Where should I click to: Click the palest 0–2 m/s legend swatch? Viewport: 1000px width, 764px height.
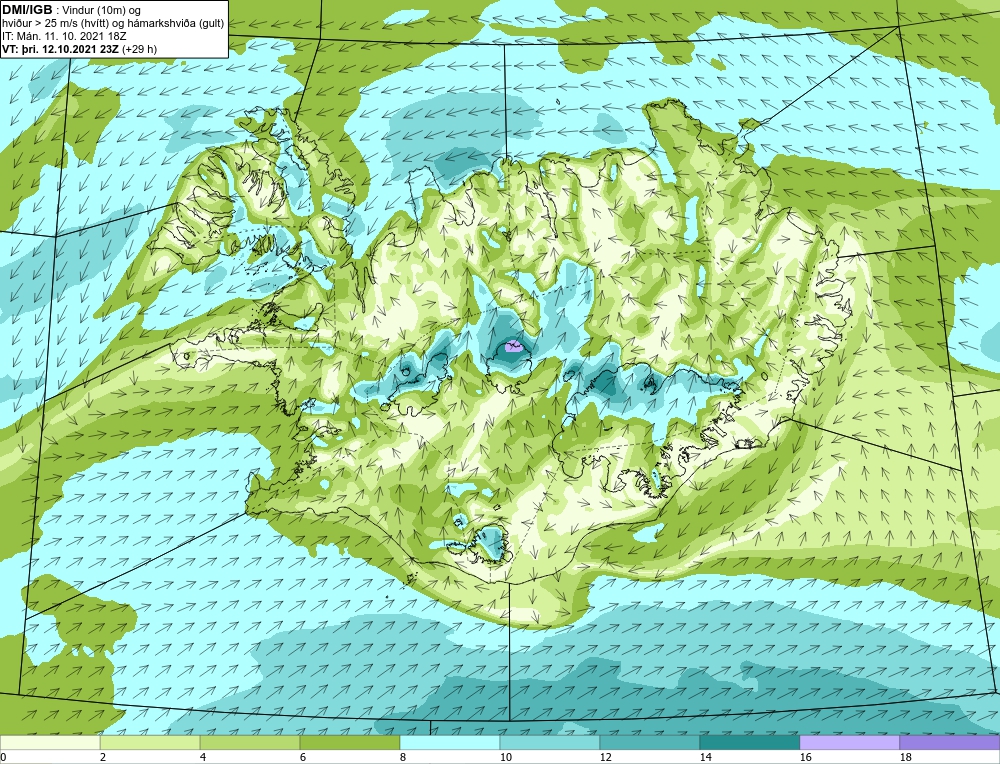click(x=50, y=742)
